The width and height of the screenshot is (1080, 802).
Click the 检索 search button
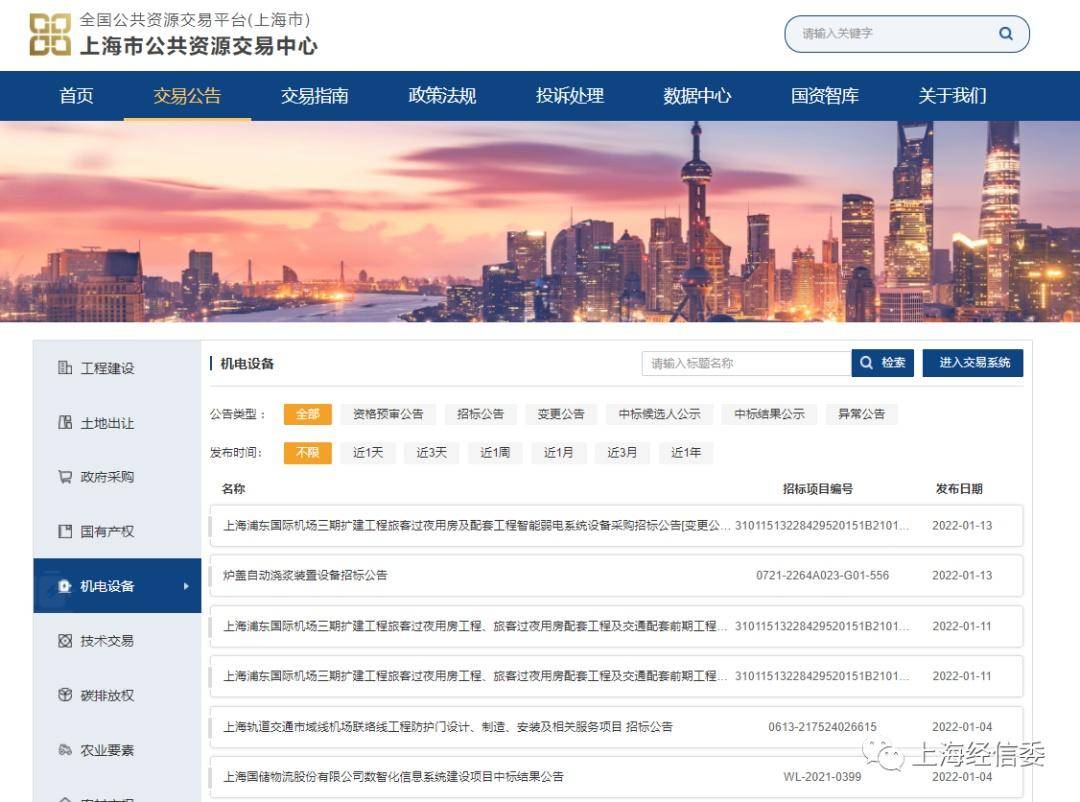click(x=882, y=363)
